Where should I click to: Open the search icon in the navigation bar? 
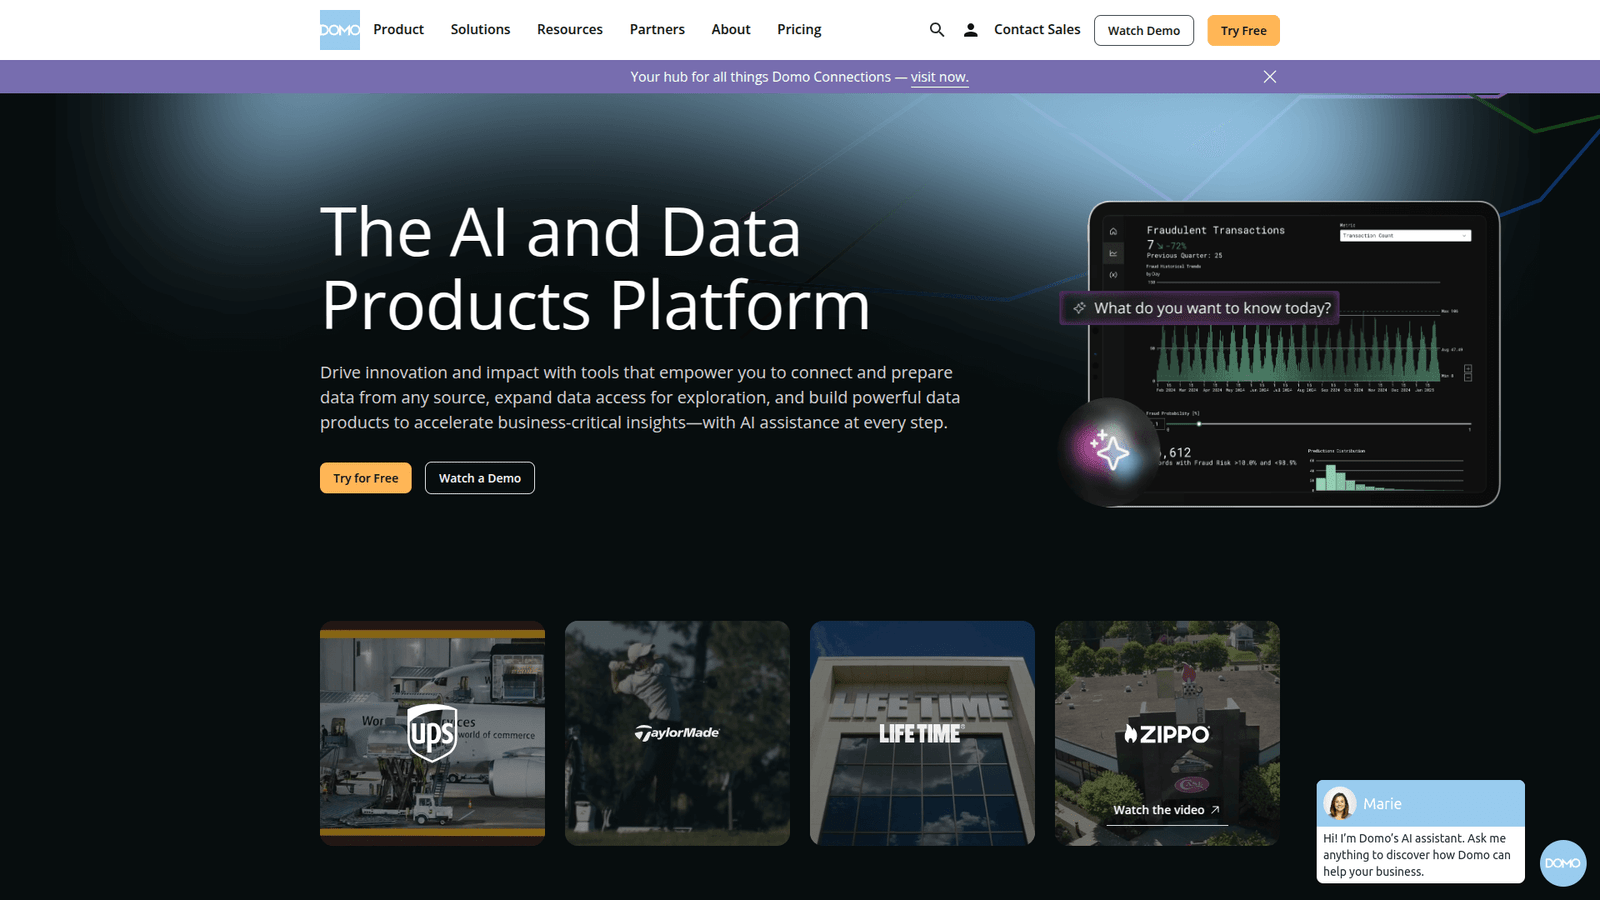(x=936, y=30)
